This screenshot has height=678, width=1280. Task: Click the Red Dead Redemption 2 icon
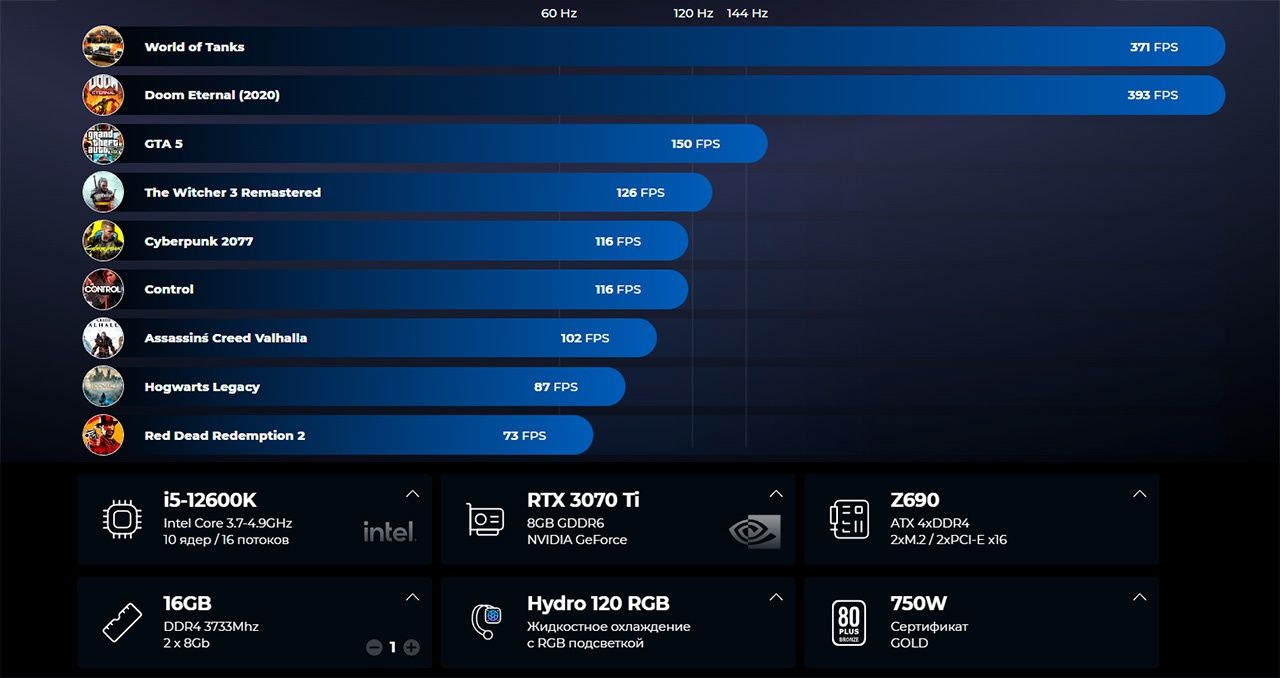[103, 435]
